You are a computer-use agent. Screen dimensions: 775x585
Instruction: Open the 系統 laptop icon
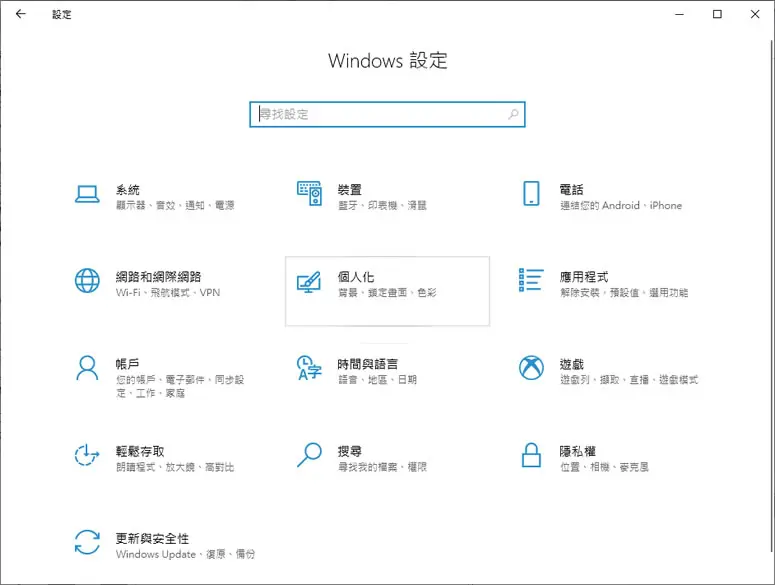coord(87,194)
